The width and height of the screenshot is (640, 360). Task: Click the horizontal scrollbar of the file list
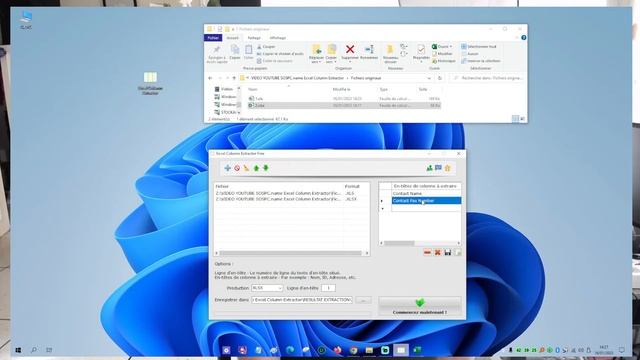[x=291, y=253]
